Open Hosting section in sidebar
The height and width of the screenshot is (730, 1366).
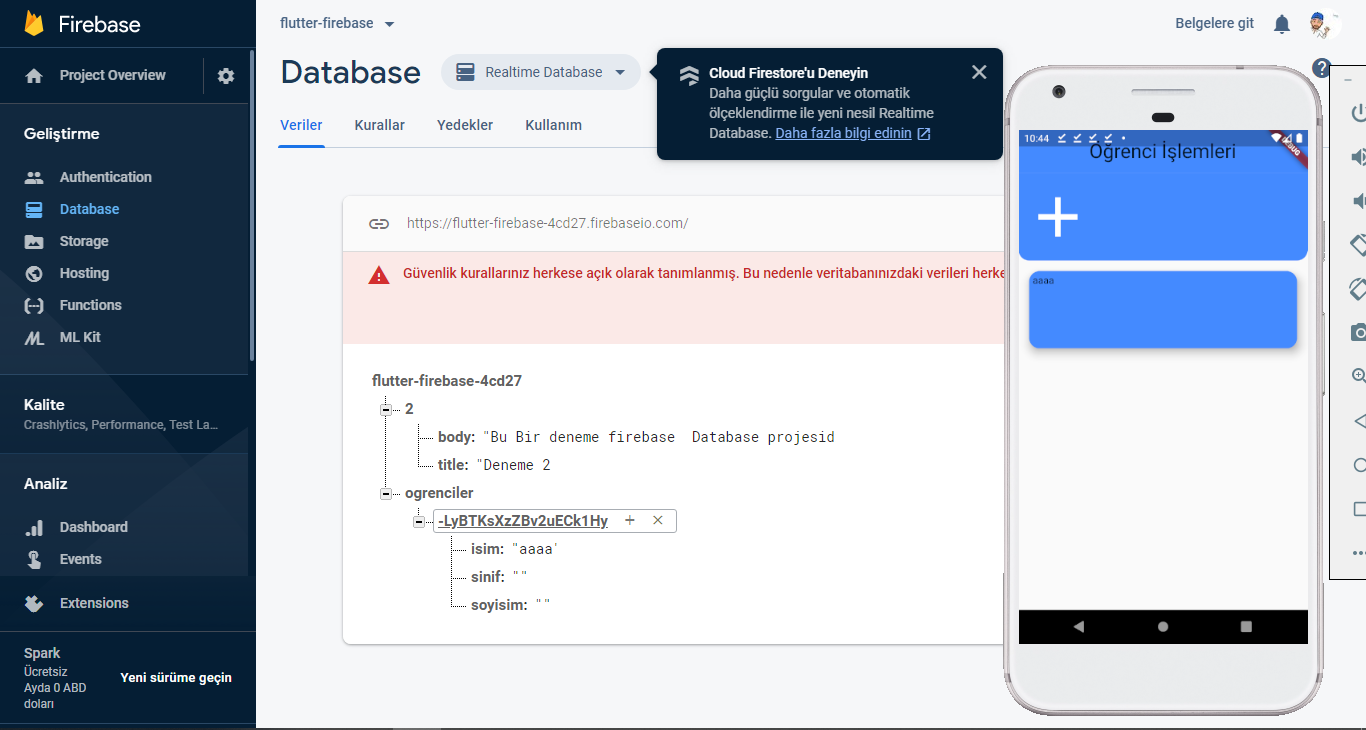[x=84, y=273]
